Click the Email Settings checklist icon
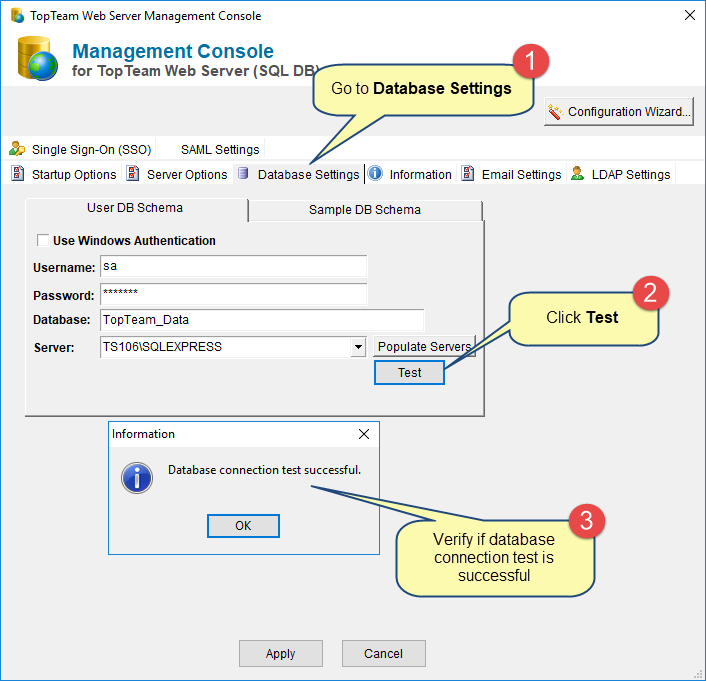The height and width of the screenshot is (681, 706). tap(468, 173)
